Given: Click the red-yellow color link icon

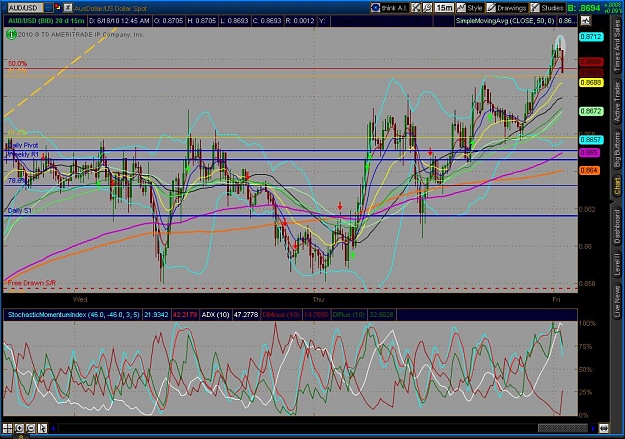Looking at the screenshot, I should [58, 7].
